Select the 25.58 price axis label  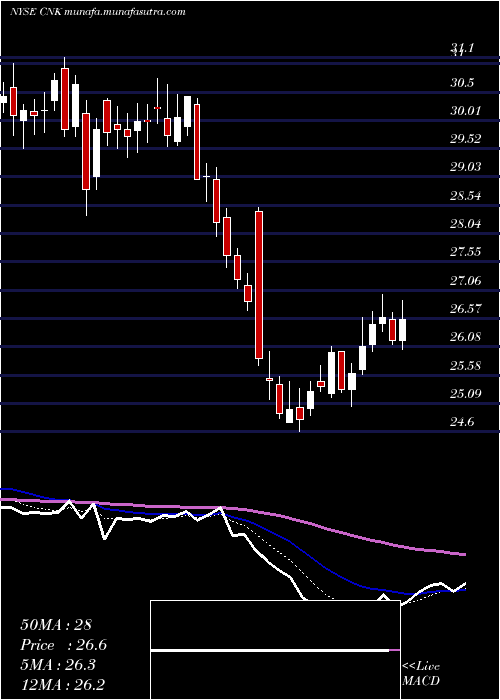point(466,366)
